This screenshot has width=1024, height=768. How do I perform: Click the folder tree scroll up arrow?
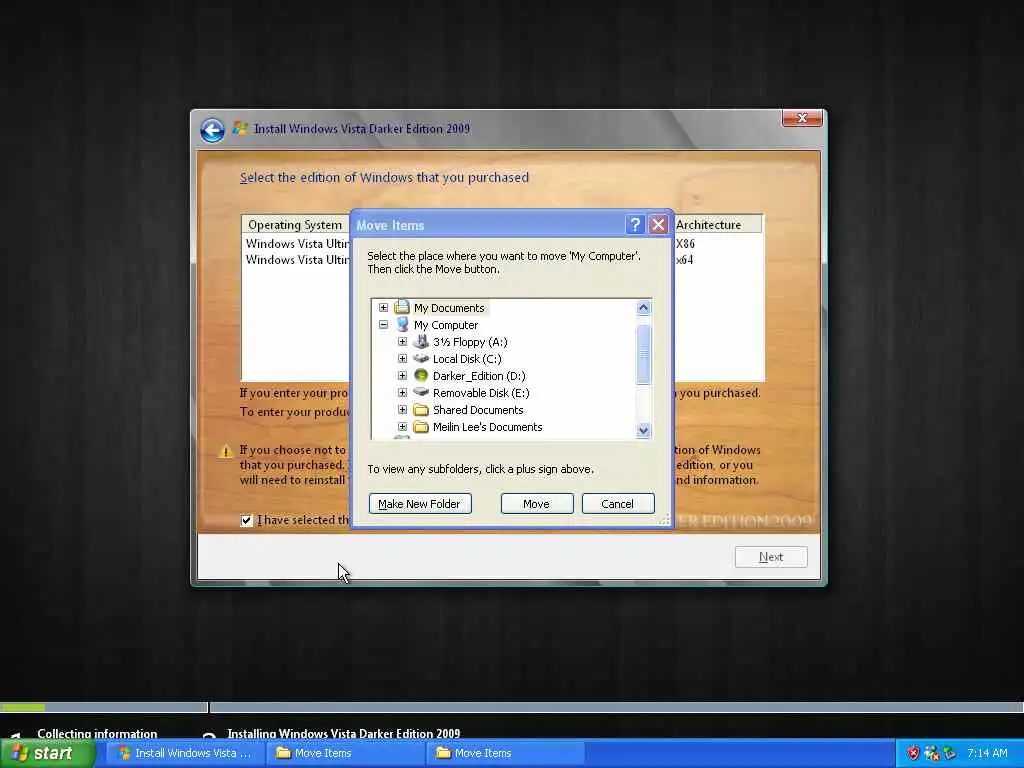[x=643, y=308]
